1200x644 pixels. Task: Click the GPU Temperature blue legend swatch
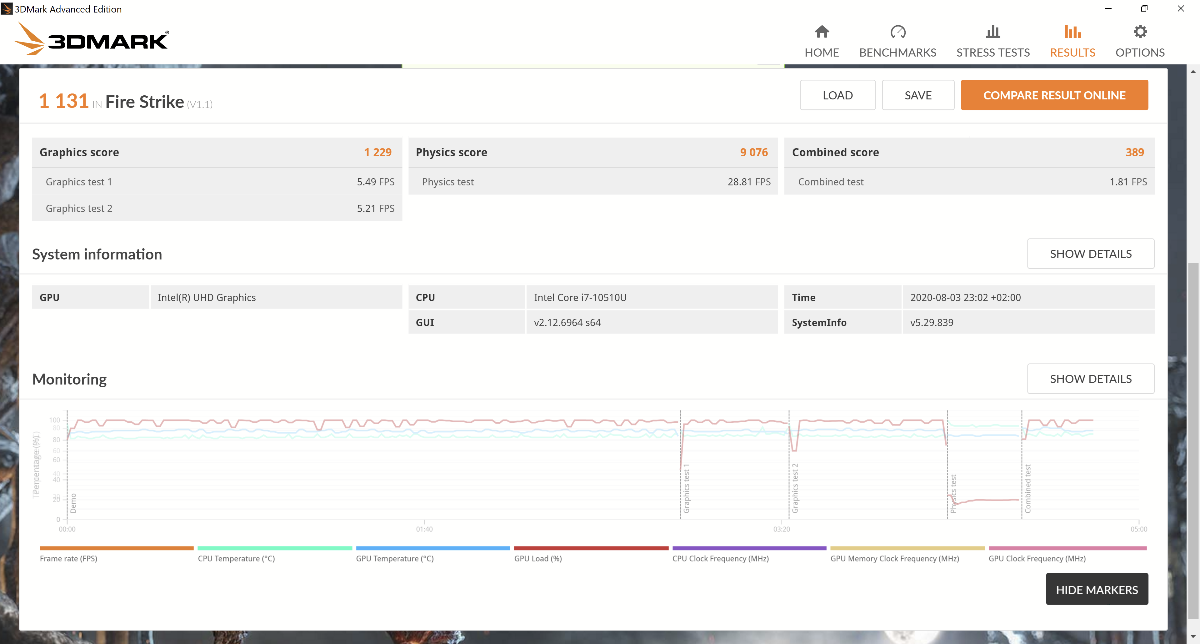click(x=433, y=548)
